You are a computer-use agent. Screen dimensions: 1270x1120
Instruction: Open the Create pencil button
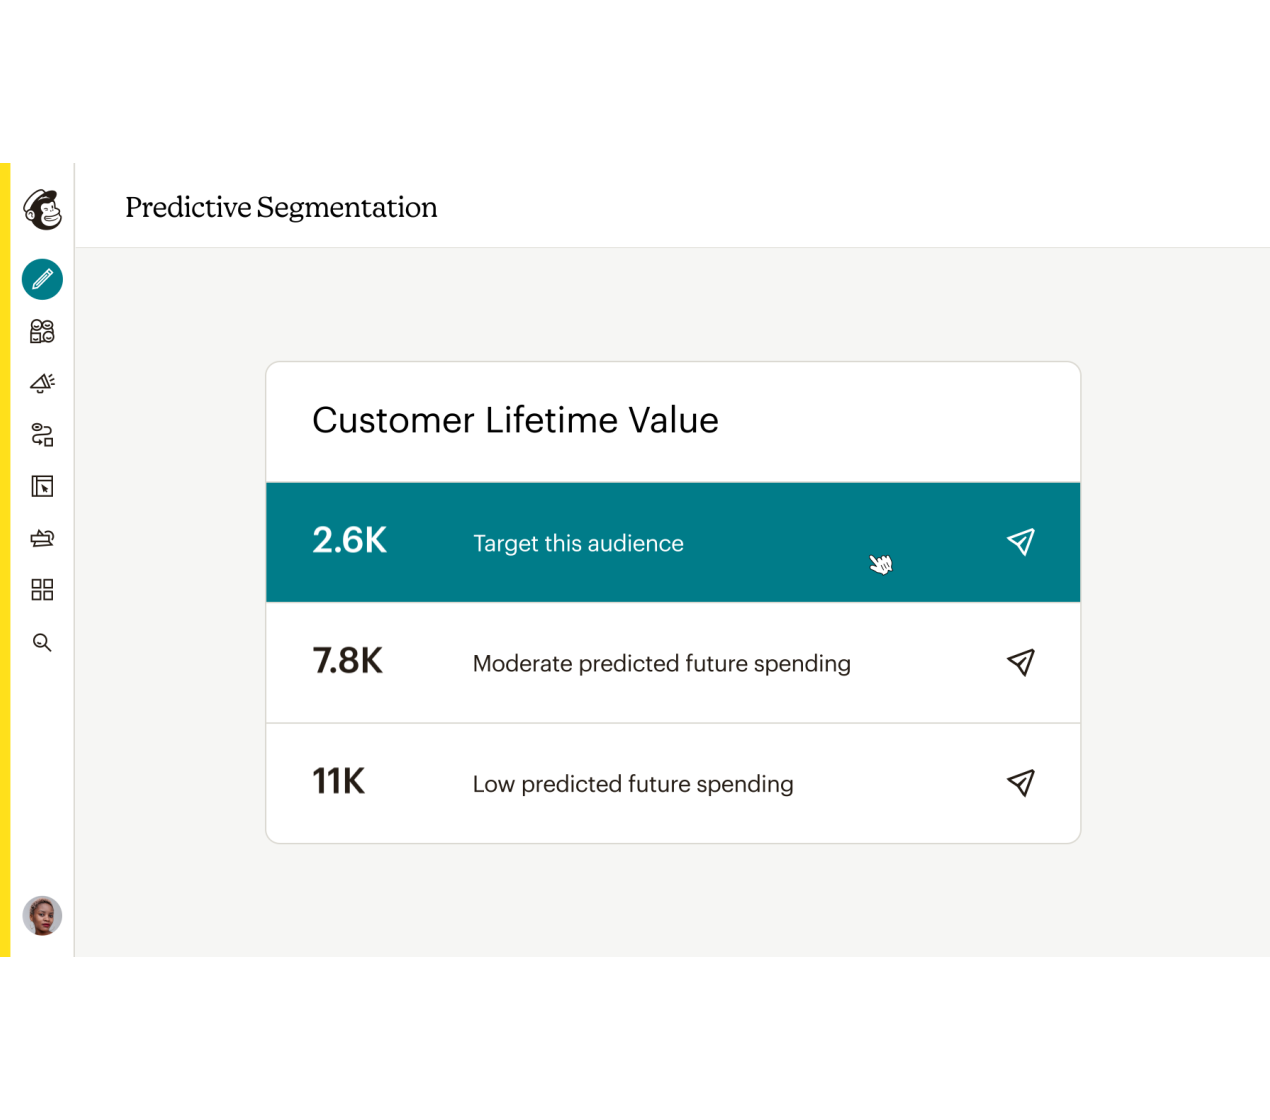[42, 279]
